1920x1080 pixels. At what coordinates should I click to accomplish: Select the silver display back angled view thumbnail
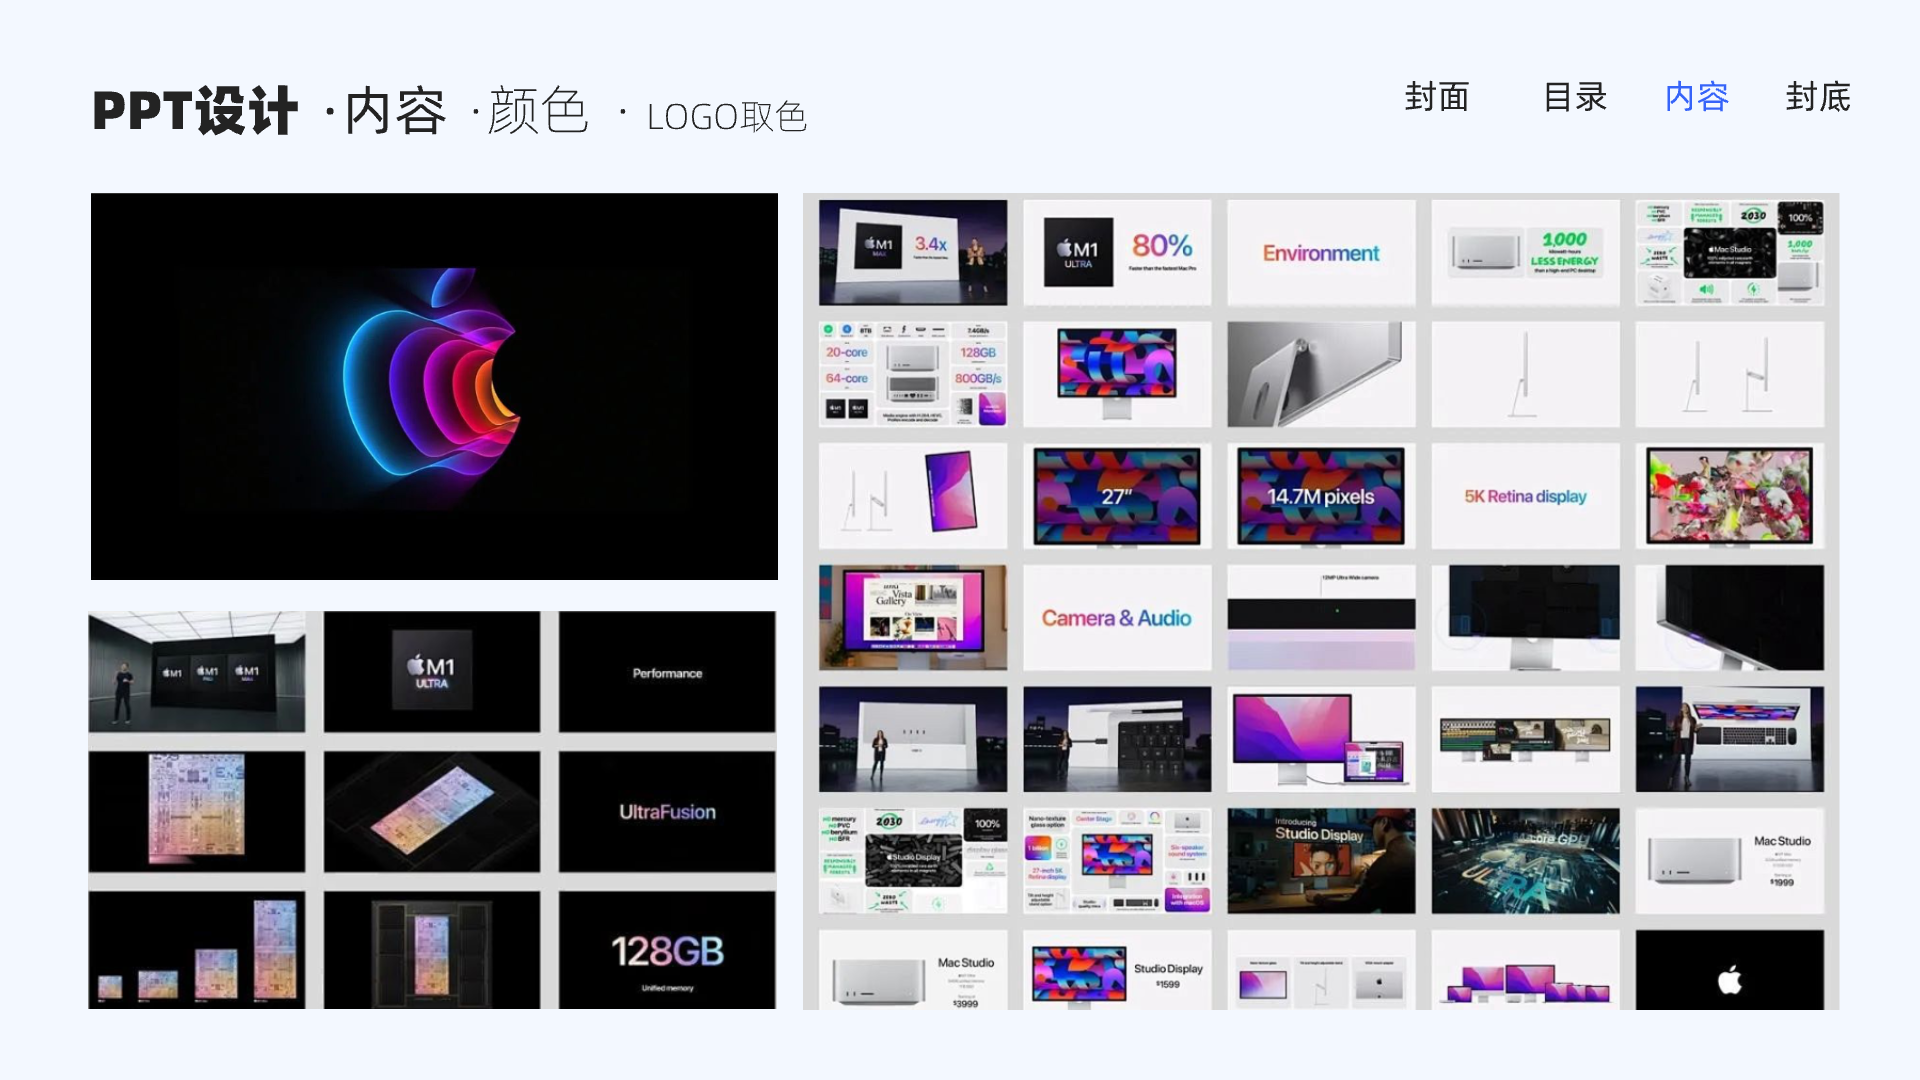1321,374
